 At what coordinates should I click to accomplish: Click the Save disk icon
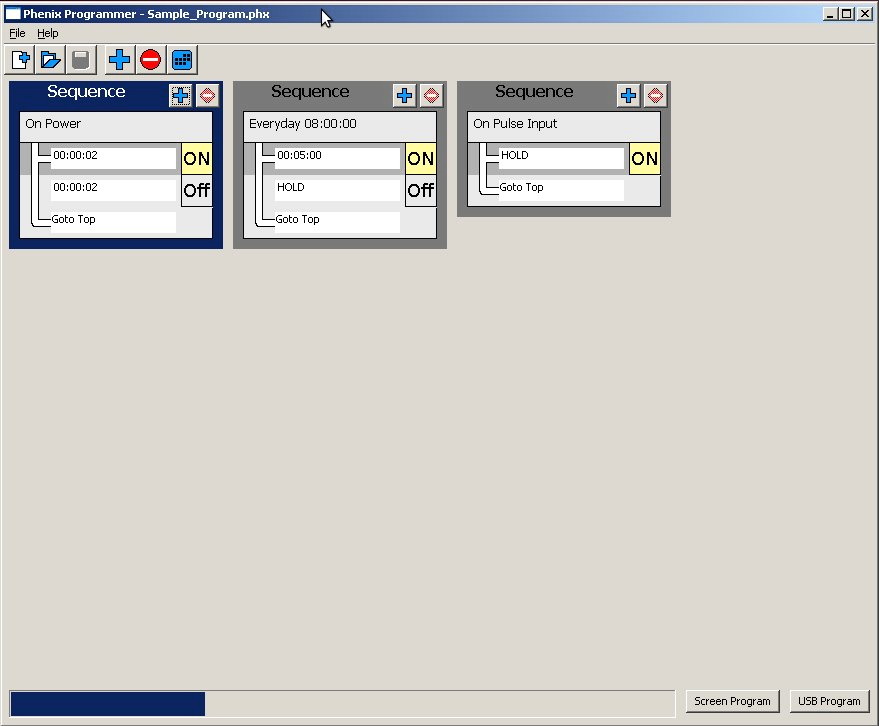(x=81, y=60)
